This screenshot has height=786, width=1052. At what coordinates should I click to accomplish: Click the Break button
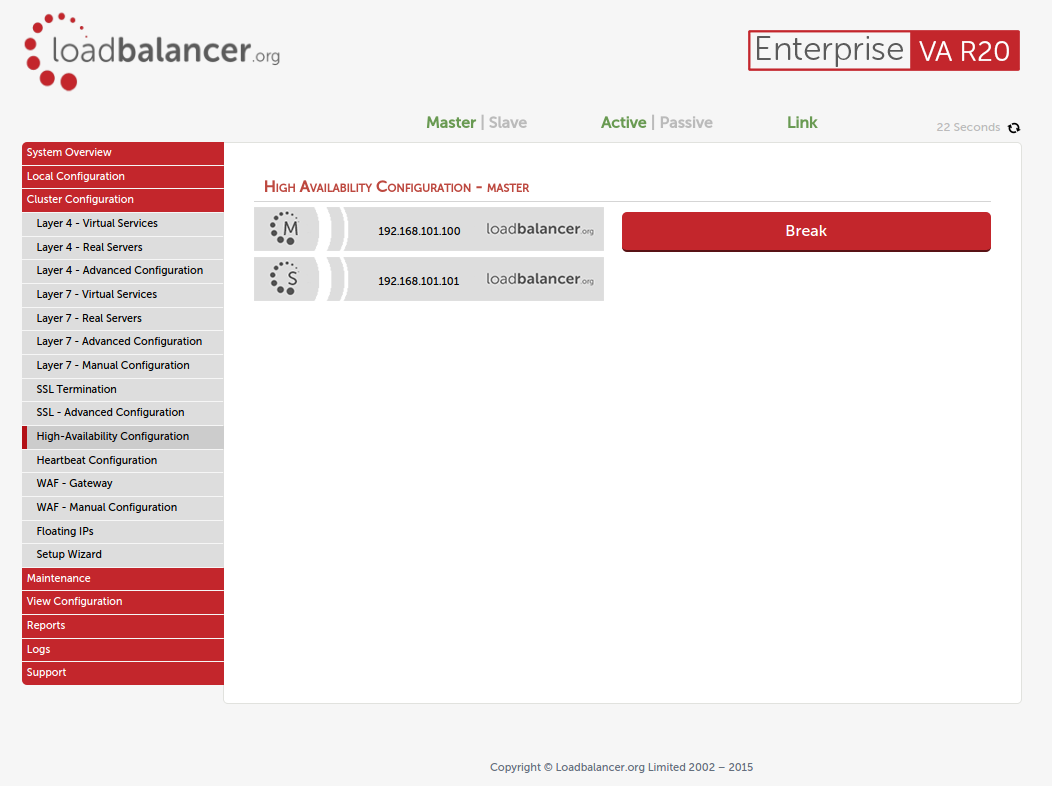(806, 231)
